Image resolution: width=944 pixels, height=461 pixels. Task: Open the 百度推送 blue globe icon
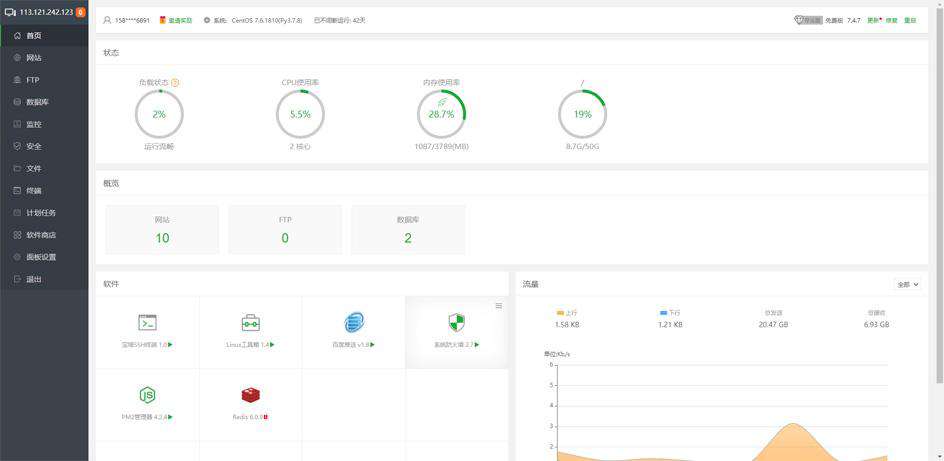click(354, 323)
